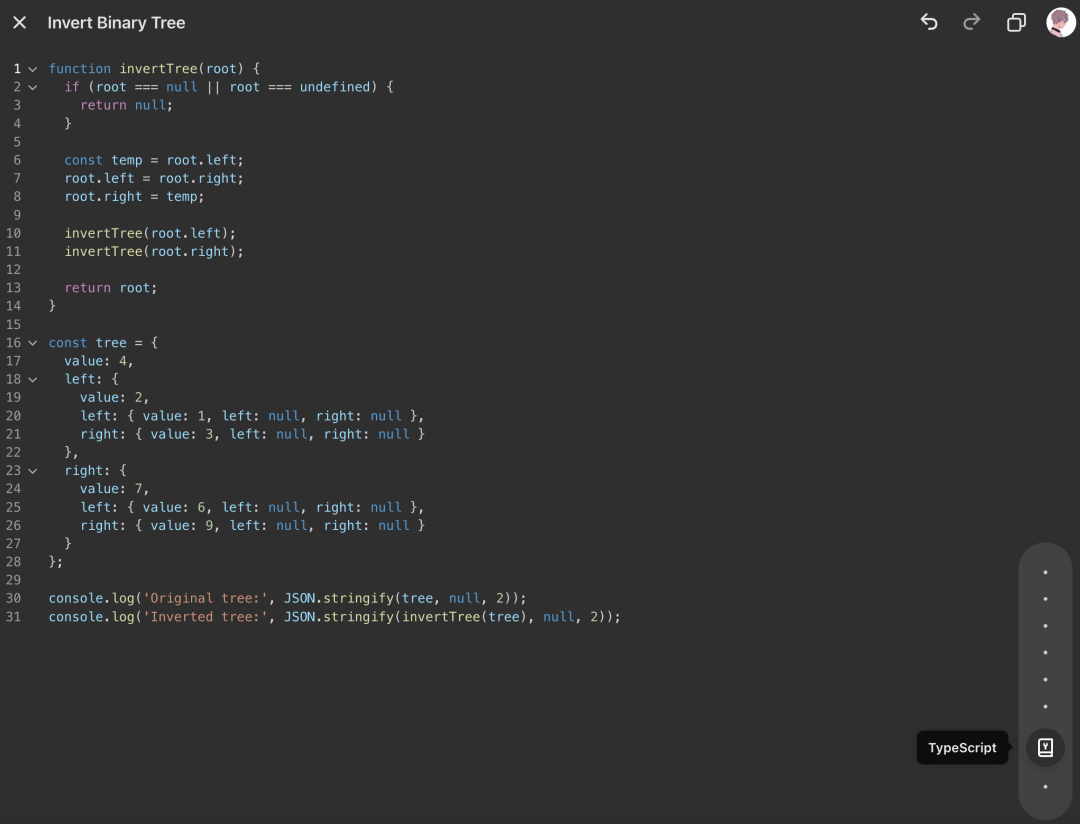Collapse the invertTree function at line 1
This screenshot has width=1080, height=824.
click(32, 69)
